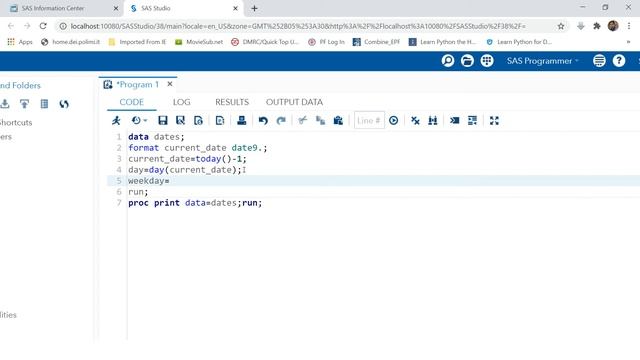Open the SAS Programmer perspective dropdown
This screenshot has width=640, height=360.
543,61
